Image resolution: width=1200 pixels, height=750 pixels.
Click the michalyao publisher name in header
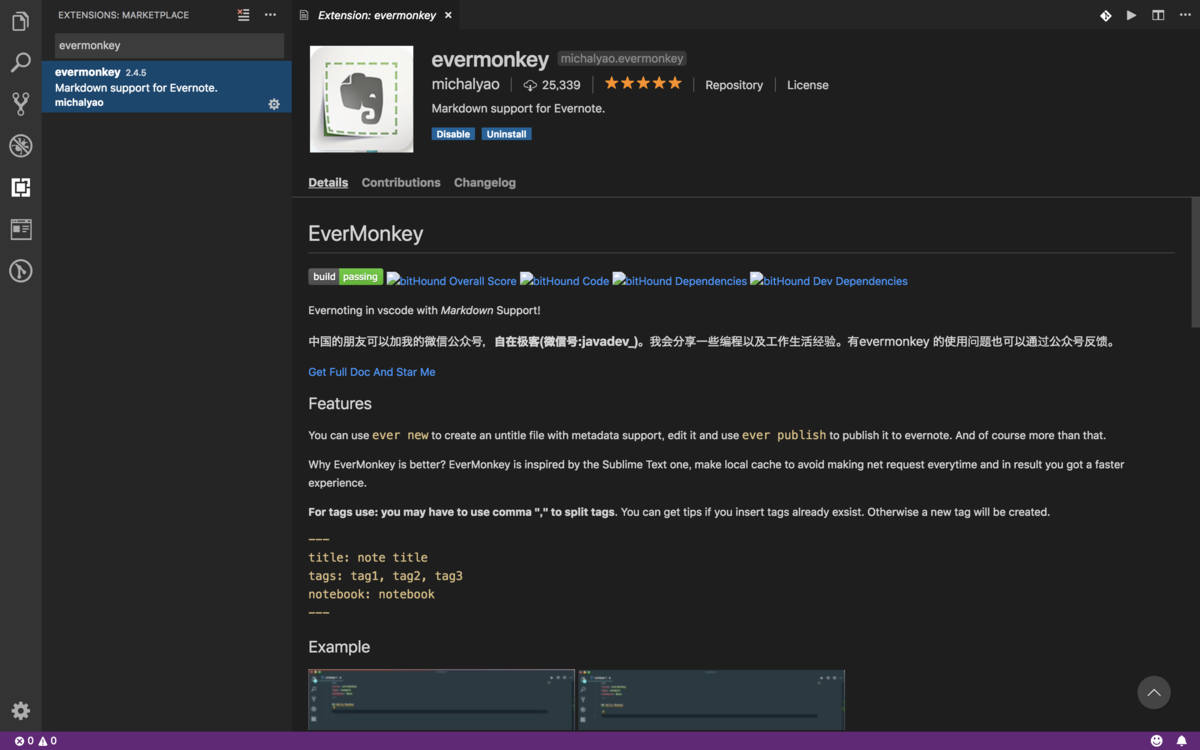tap(465, 85)
